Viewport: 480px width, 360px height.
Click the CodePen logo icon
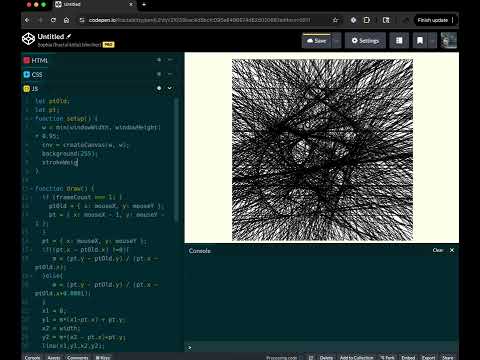pos(28,39)
